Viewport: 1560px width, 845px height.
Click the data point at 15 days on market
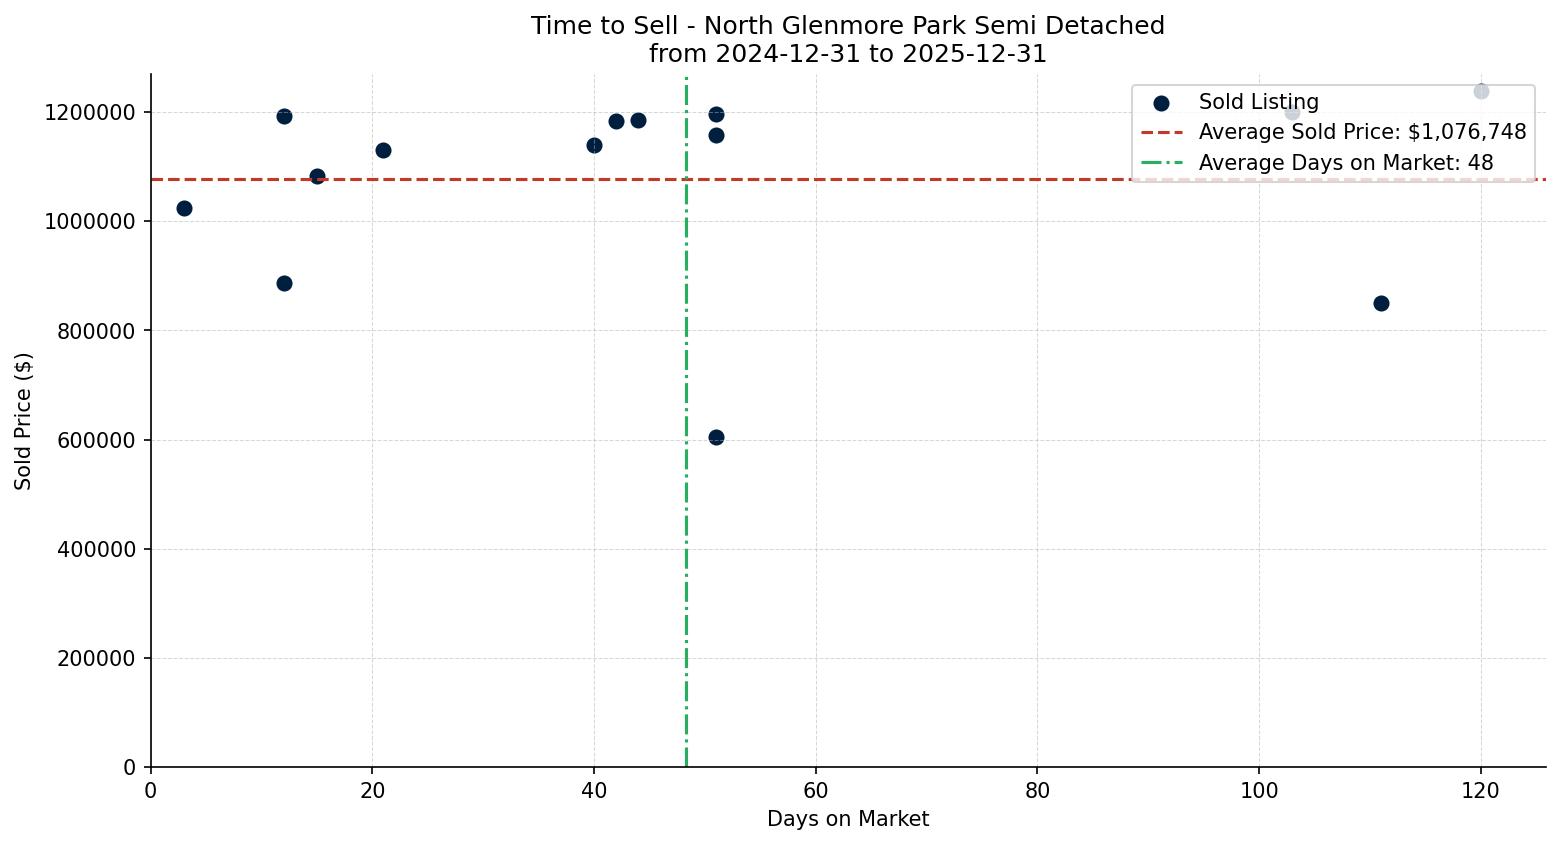(x=317, y=176)
